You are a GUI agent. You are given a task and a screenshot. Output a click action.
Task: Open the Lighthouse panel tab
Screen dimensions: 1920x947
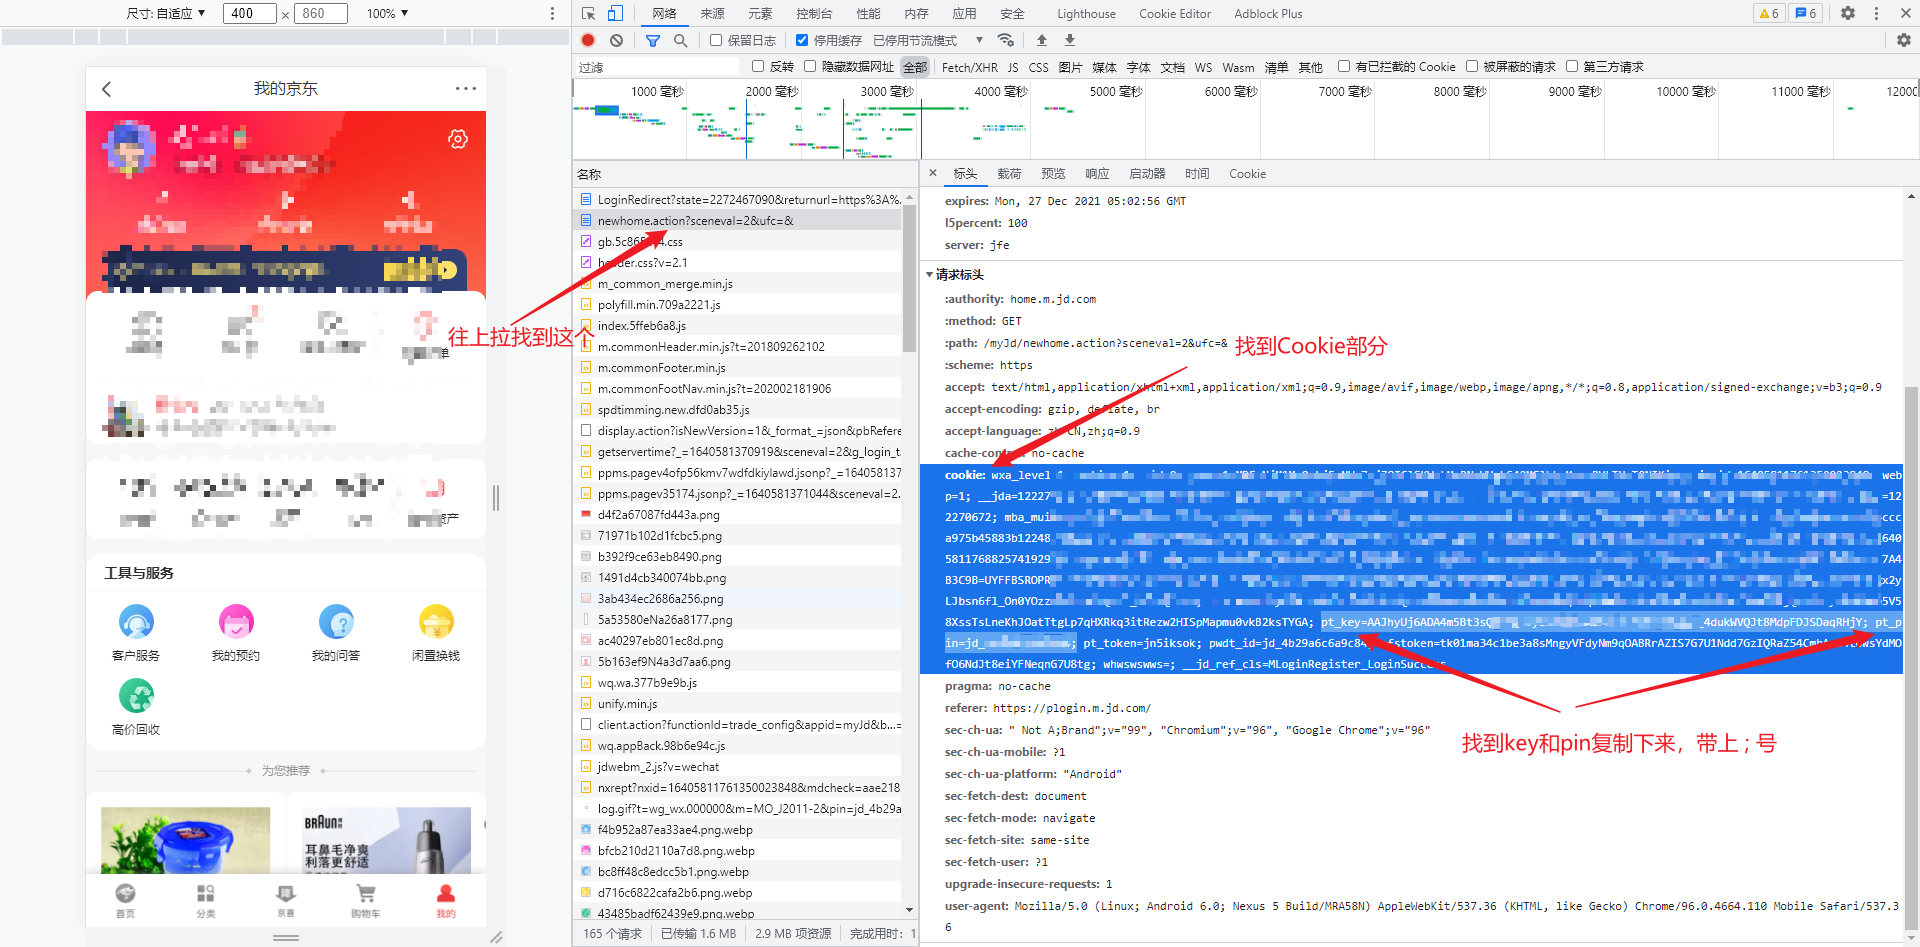pos(1086,13)
